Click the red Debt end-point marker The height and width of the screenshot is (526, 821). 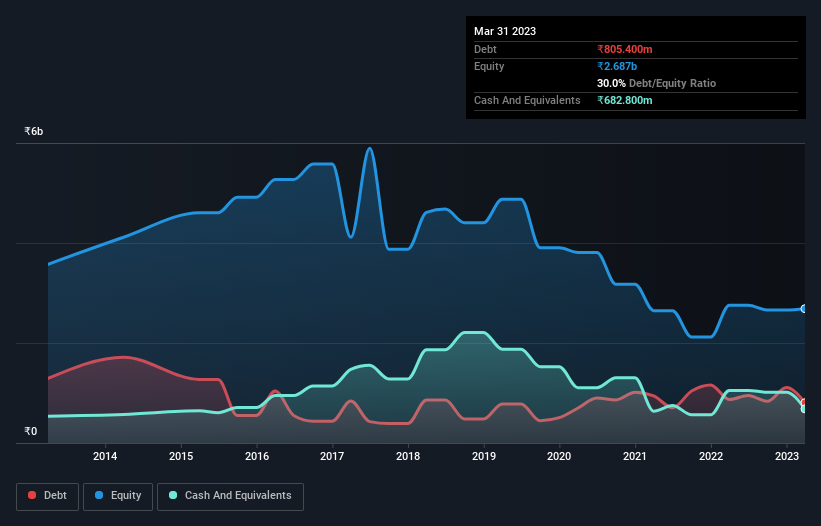[x=804, y=402]
